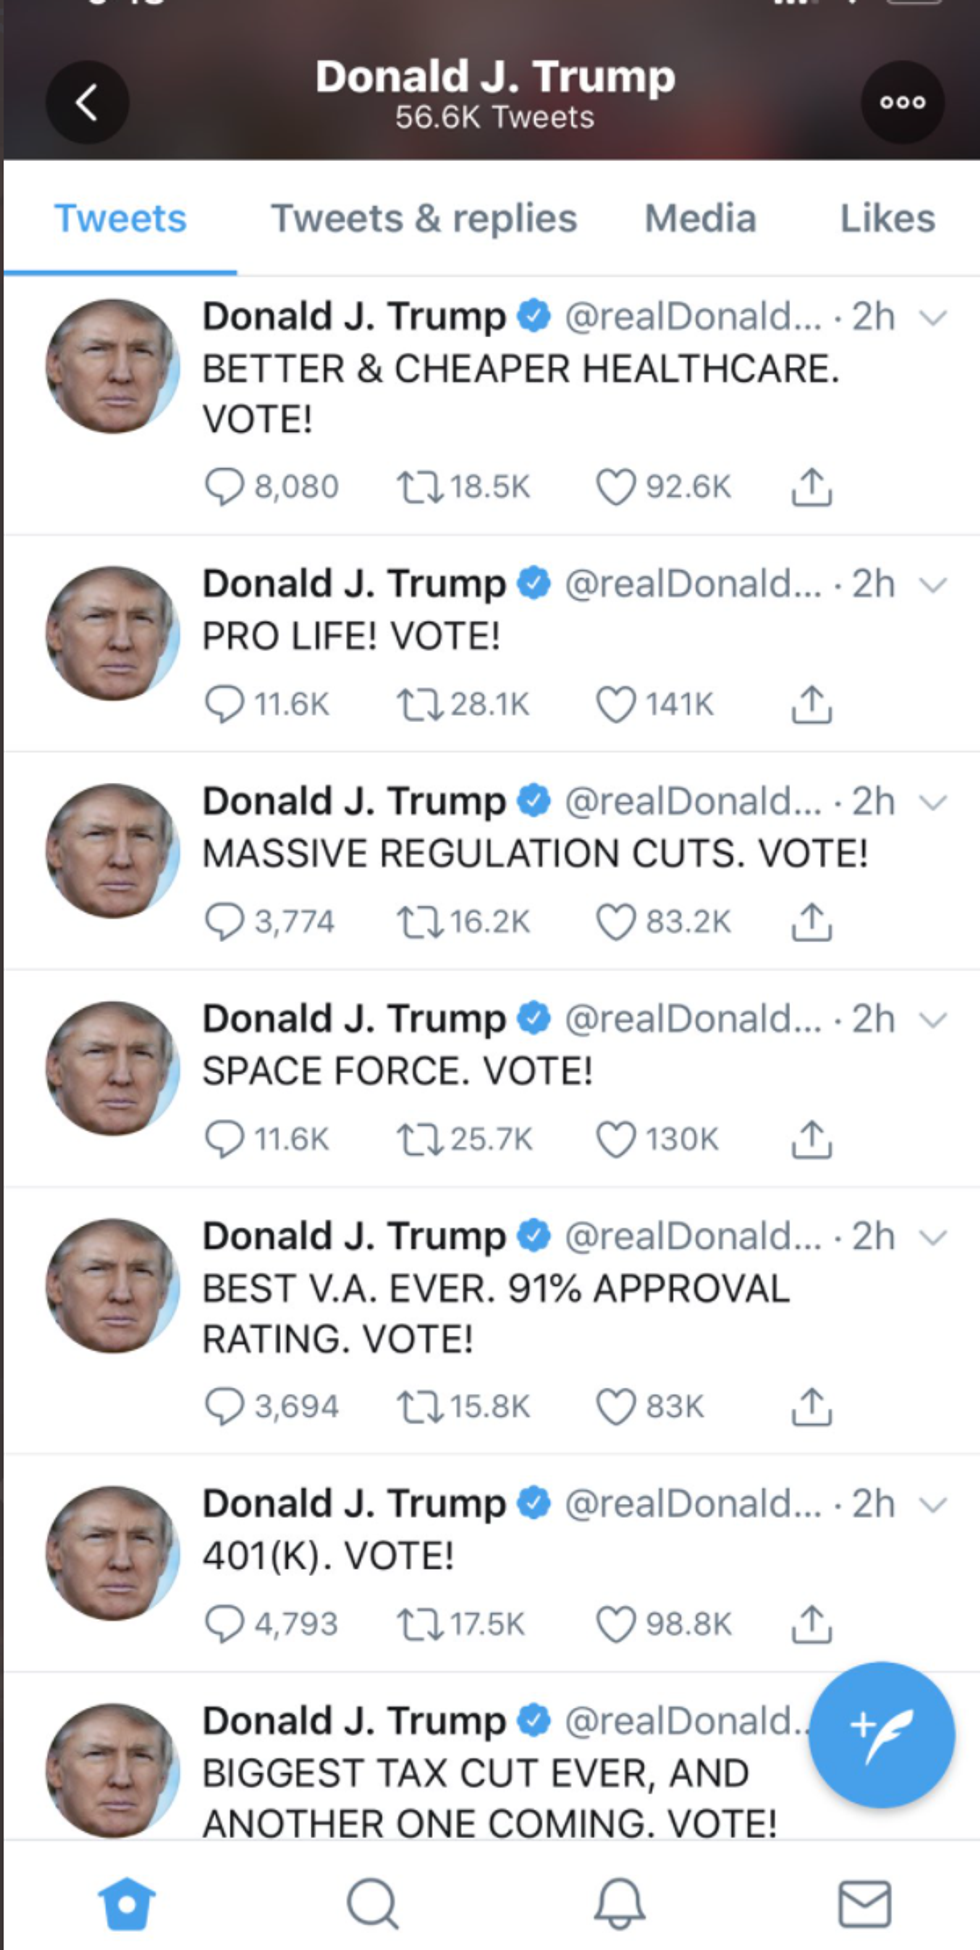The height and width of the screenshot is (1950, 980).
Task: Tap profile picture on PRO LIFE tweet
Action: (113, 634)
